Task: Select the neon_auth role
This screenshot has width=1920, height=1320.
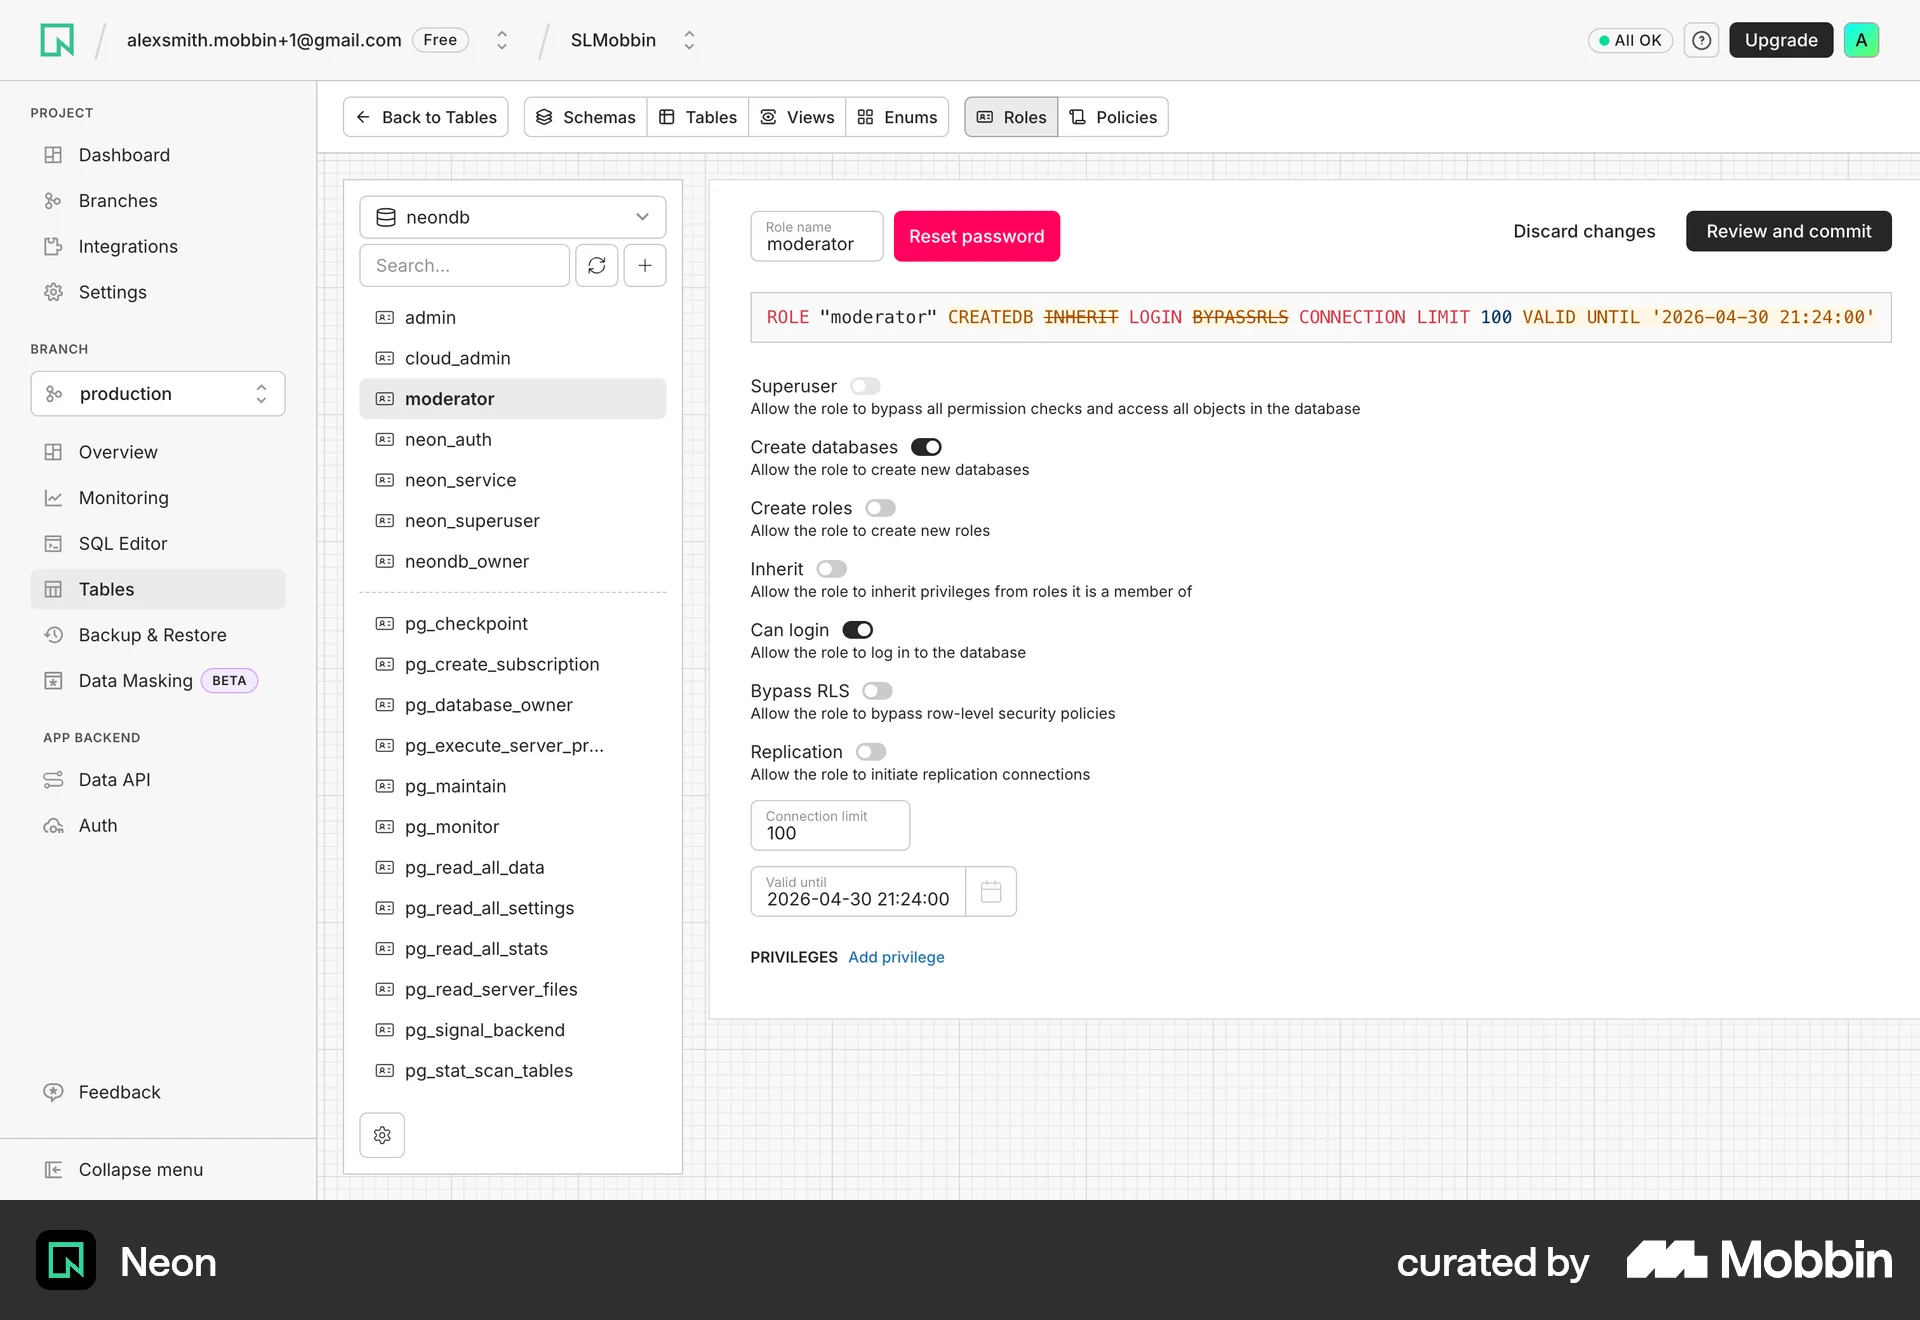Action: [x=513, y=440]
